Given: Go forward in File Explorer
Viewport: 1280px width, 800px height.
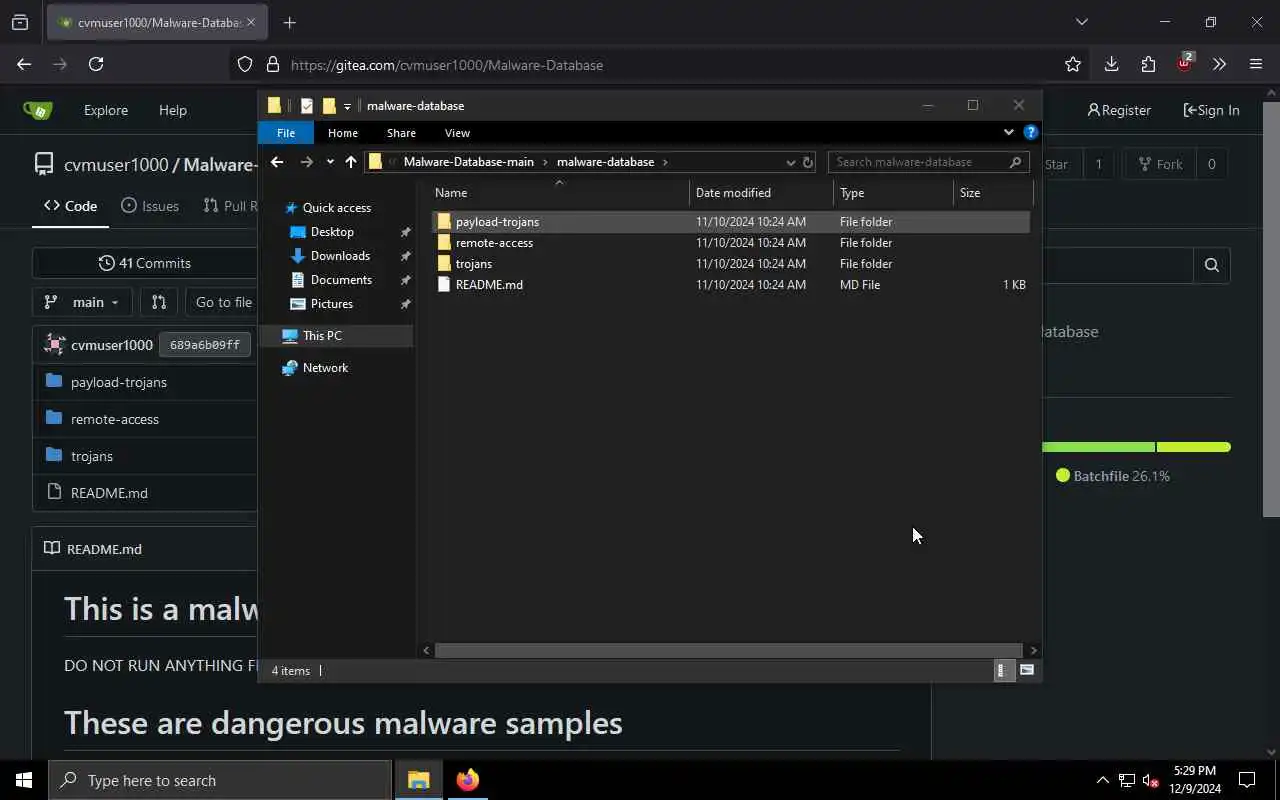Looking at the screenshot, I should (x=307, y=162).
